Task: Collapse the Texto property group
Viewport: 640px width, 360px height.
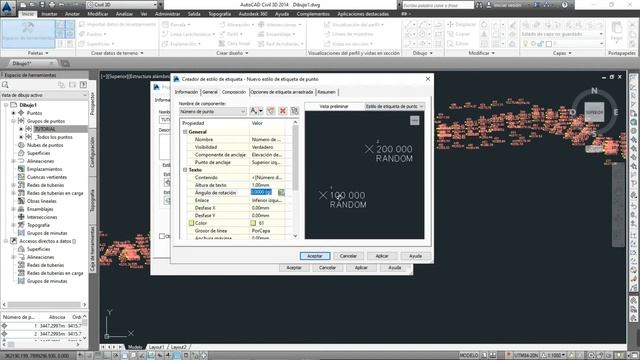Action: (185, 170)
